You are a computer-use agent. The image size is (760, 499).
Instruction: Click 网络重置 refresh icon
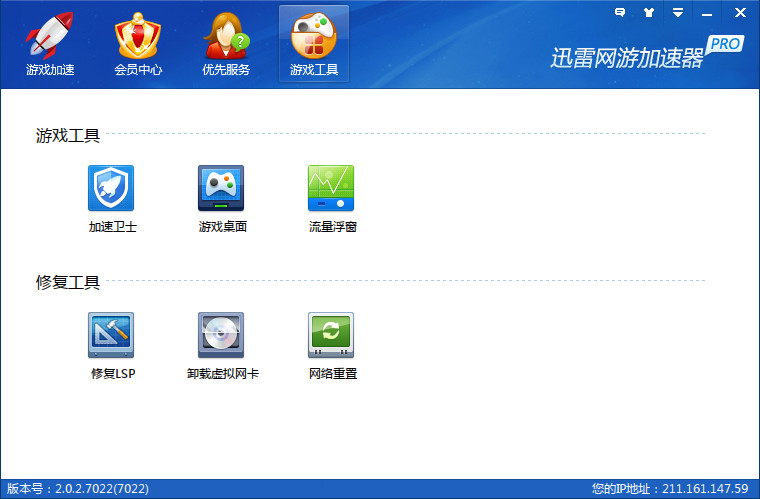(x=331, y=335)
